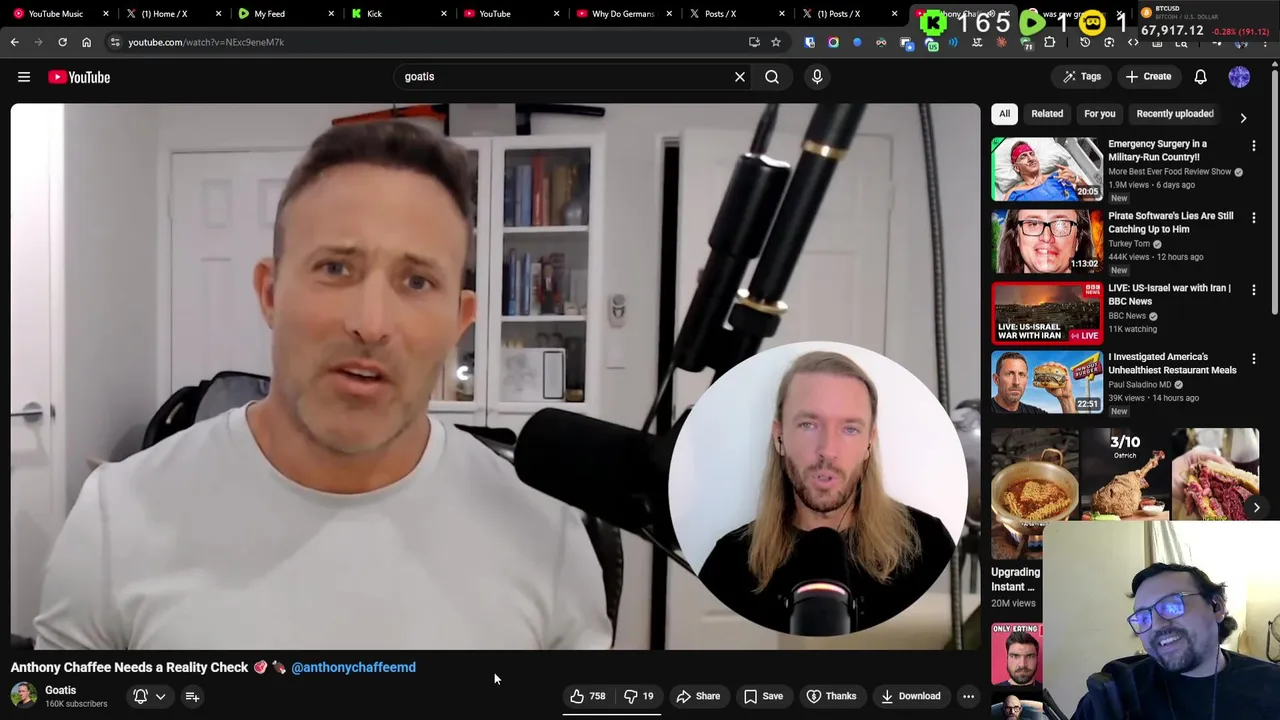Image resolution: width=1280 pixels, height=720 pixels.
Task: Clear the search box text
Action: (740, 77)
